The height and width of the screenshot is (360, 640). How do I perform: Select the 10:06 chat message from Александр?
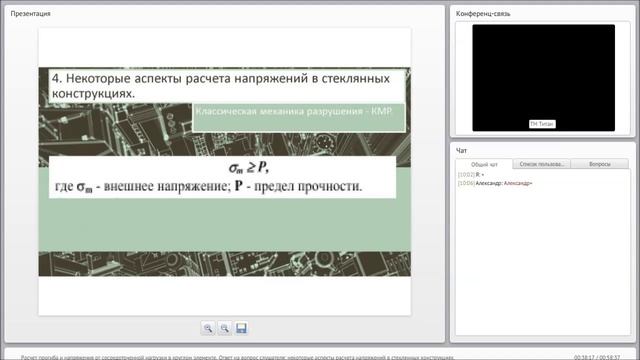tap(495, 183)
